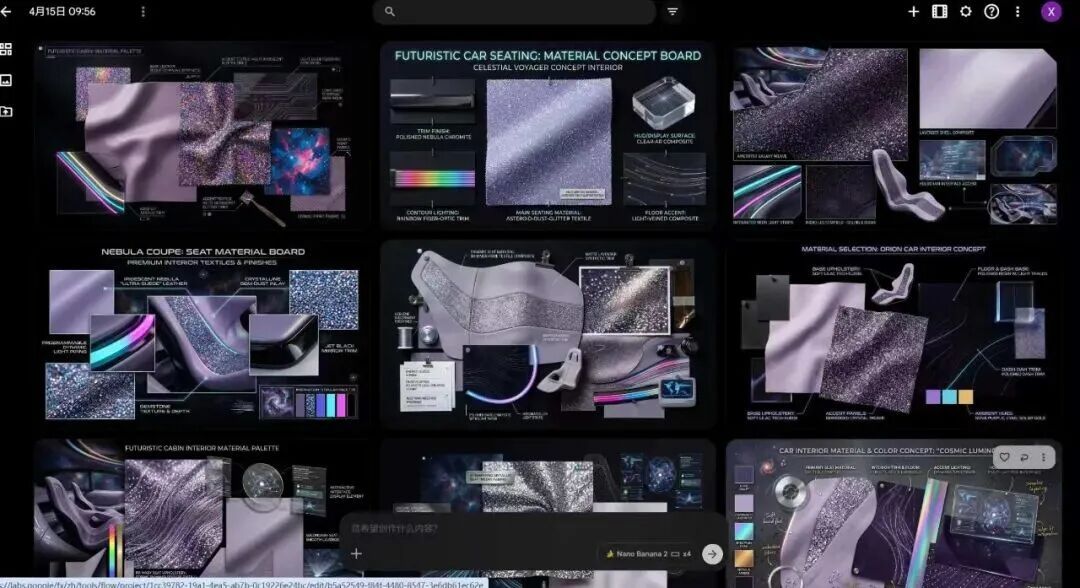
Task: Open the scene builder filmstrip icon
Action: click(939, 11)
